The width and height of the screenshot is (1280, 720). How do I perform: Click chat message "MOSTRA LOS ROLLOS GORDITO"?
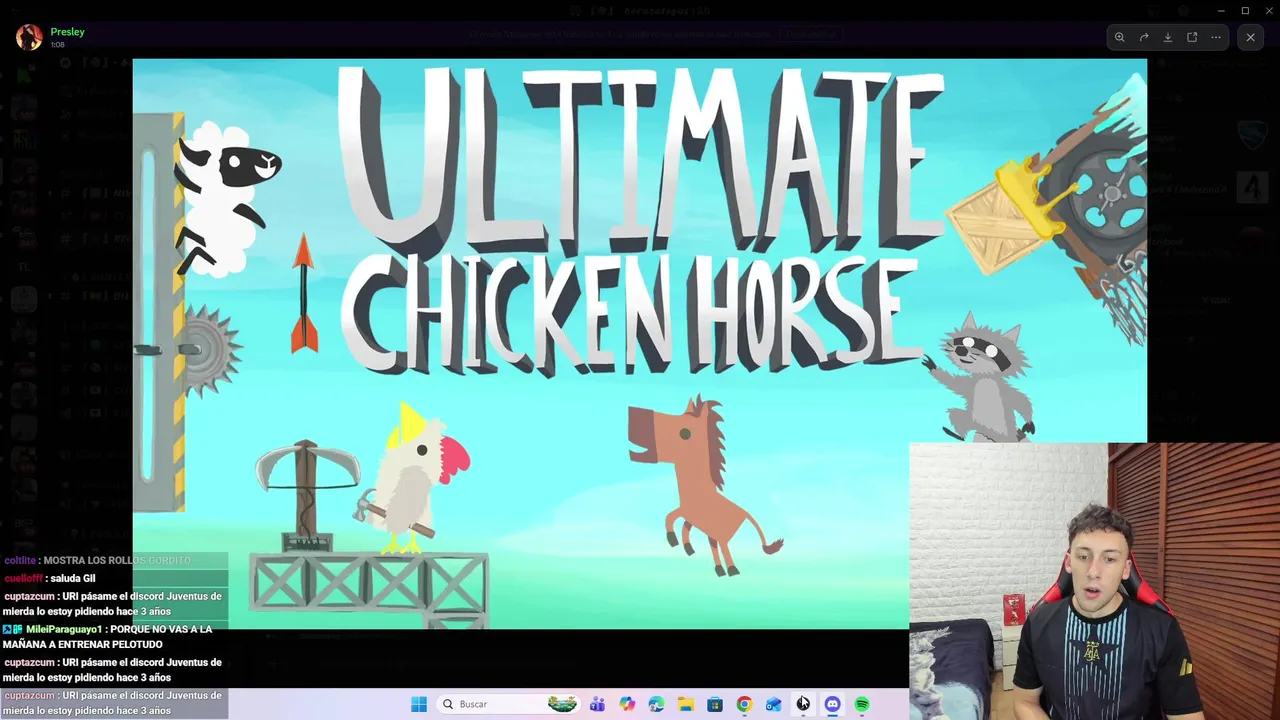pyautogui.click(x=117, y=561)
